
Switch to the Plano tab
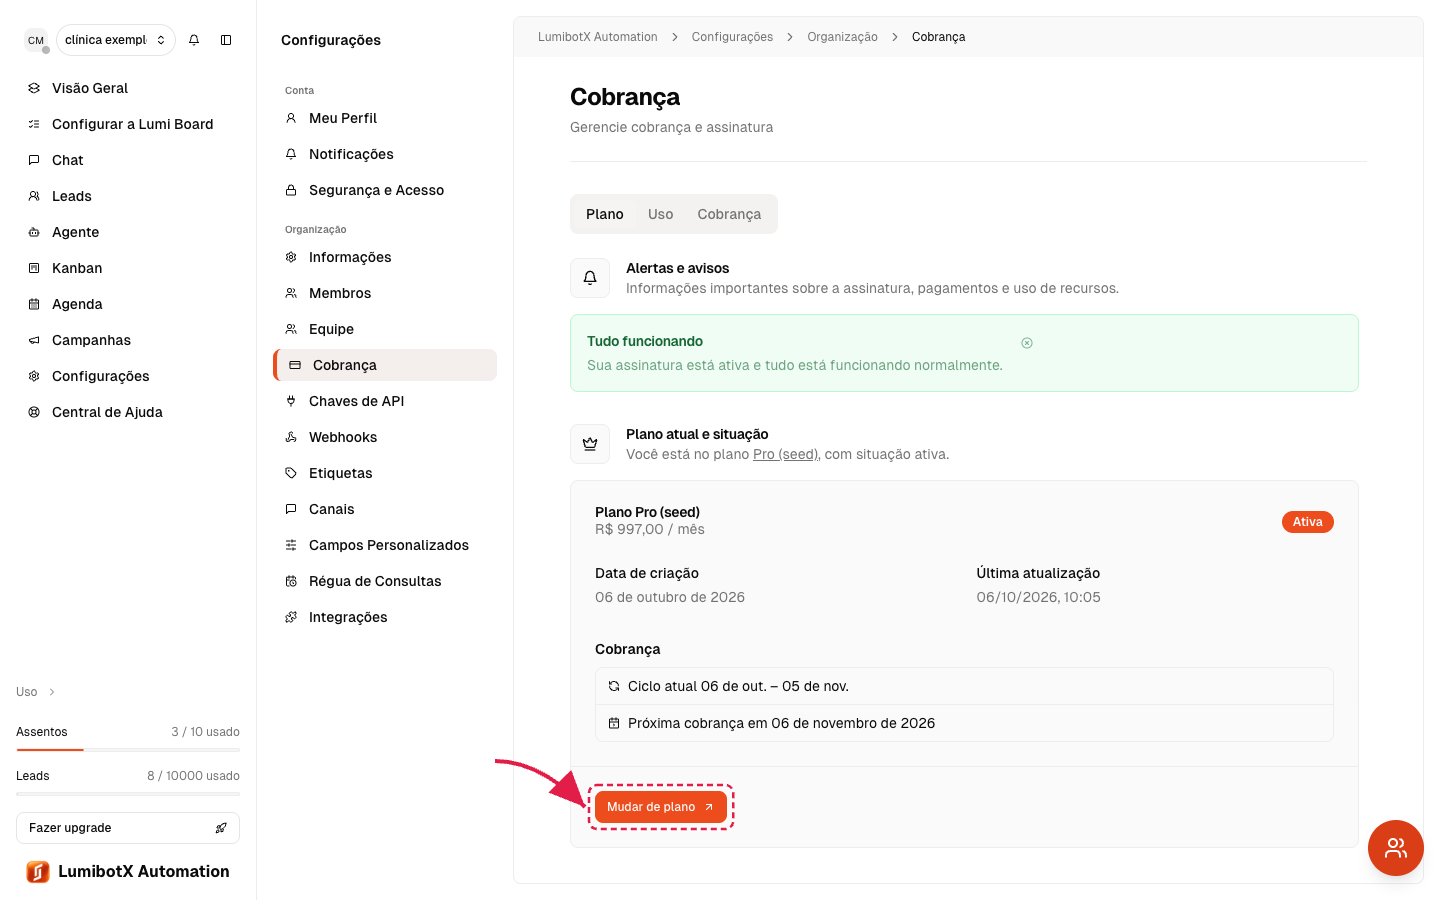(605, 214)
